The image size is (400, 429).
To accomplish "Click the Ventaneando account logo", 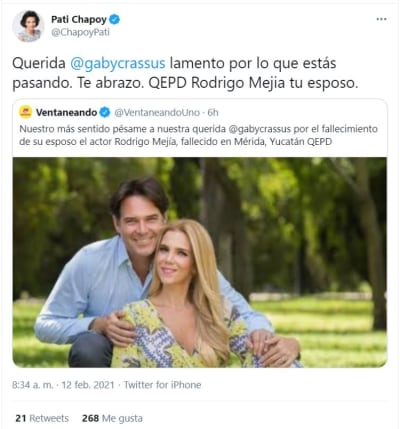I will [x=26, y=112].
